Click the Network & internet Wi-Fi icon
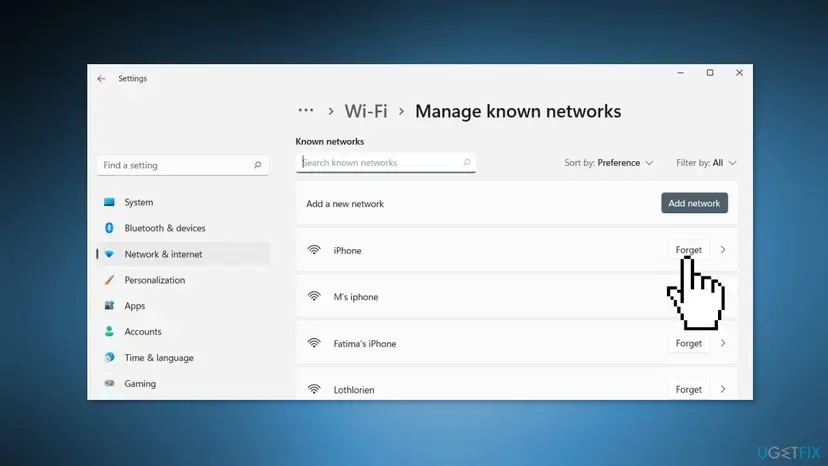Image resolution: width=828 pixels, height=466 pixels. (x=109, y=254)
